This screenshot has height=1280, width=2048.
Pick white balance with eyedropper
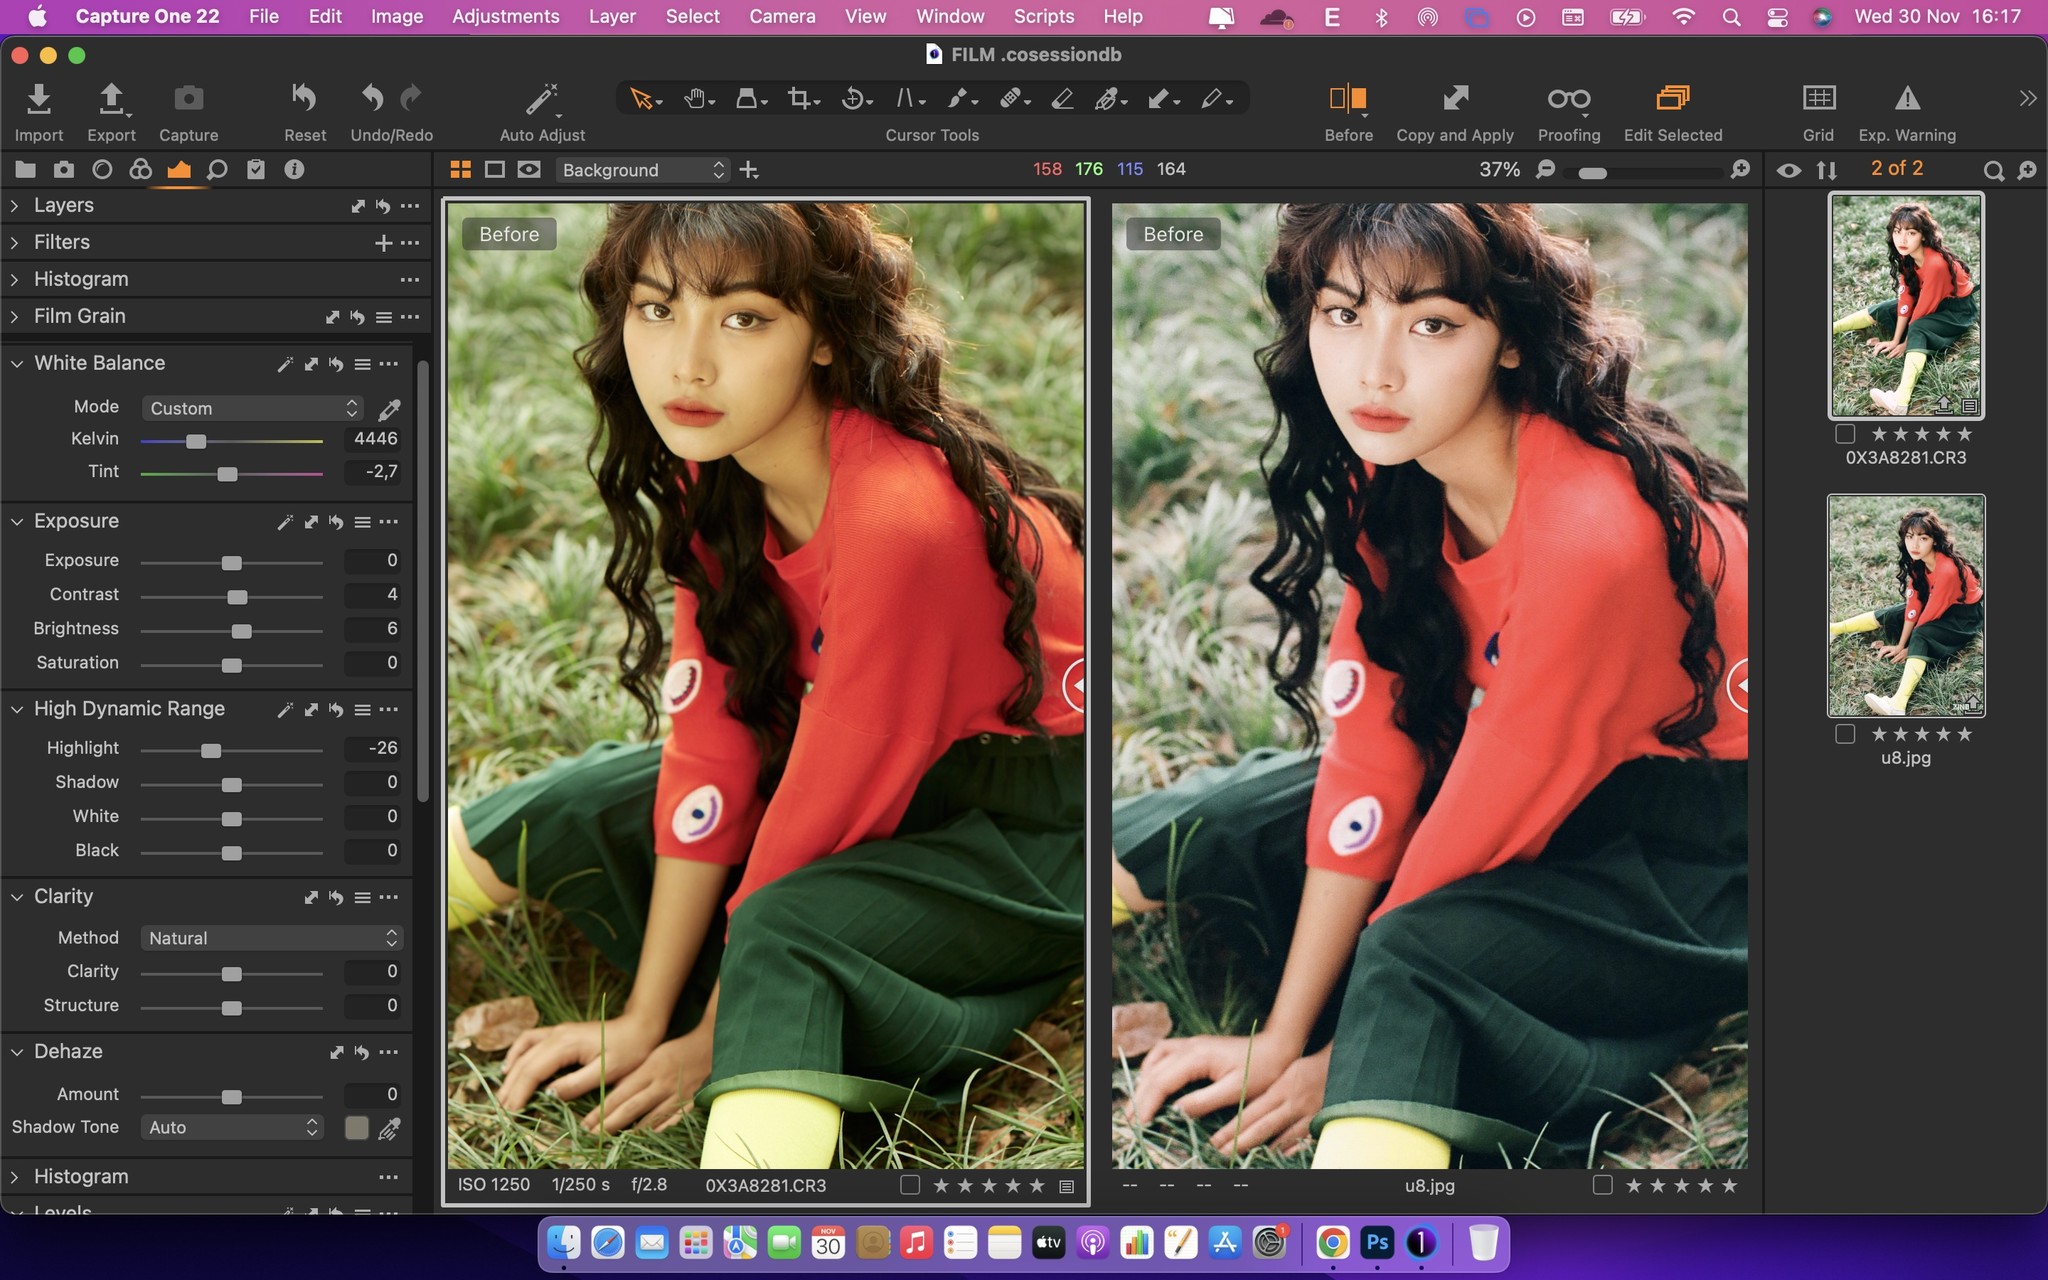[x=389, y=409]
